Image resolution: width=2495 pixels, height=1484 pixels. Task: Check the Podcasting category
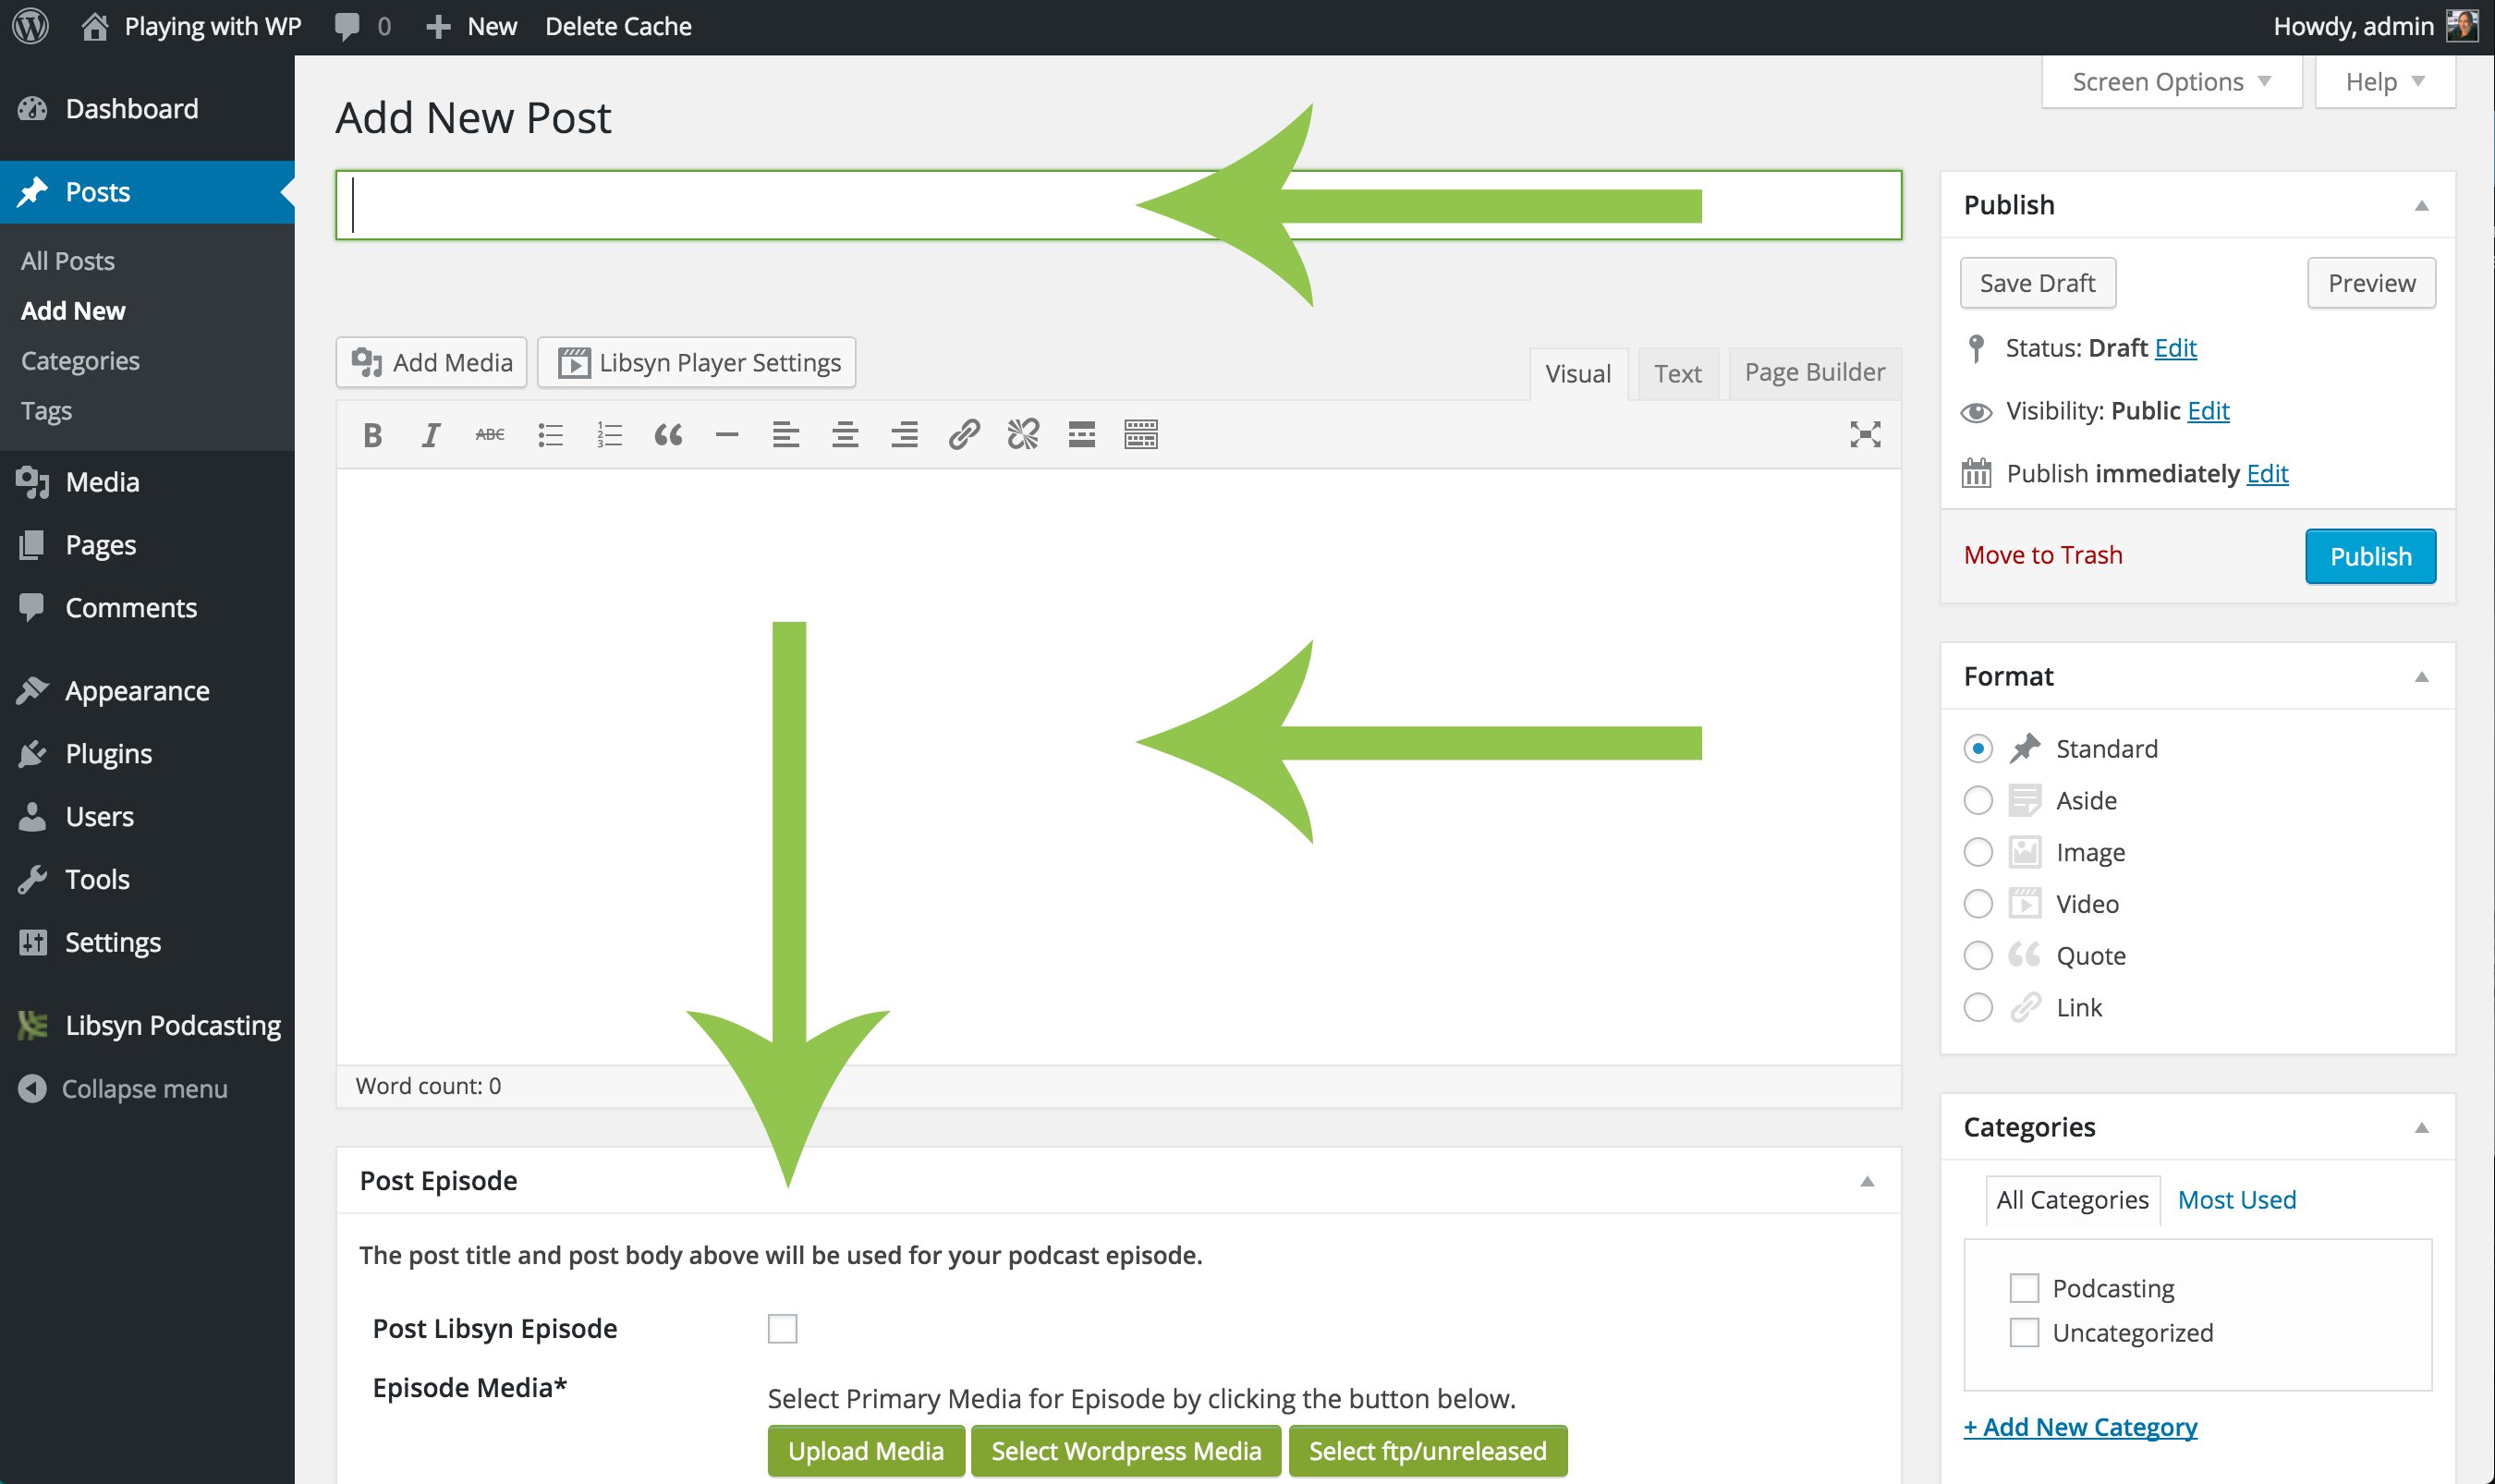click(x=2024, y=1288)
